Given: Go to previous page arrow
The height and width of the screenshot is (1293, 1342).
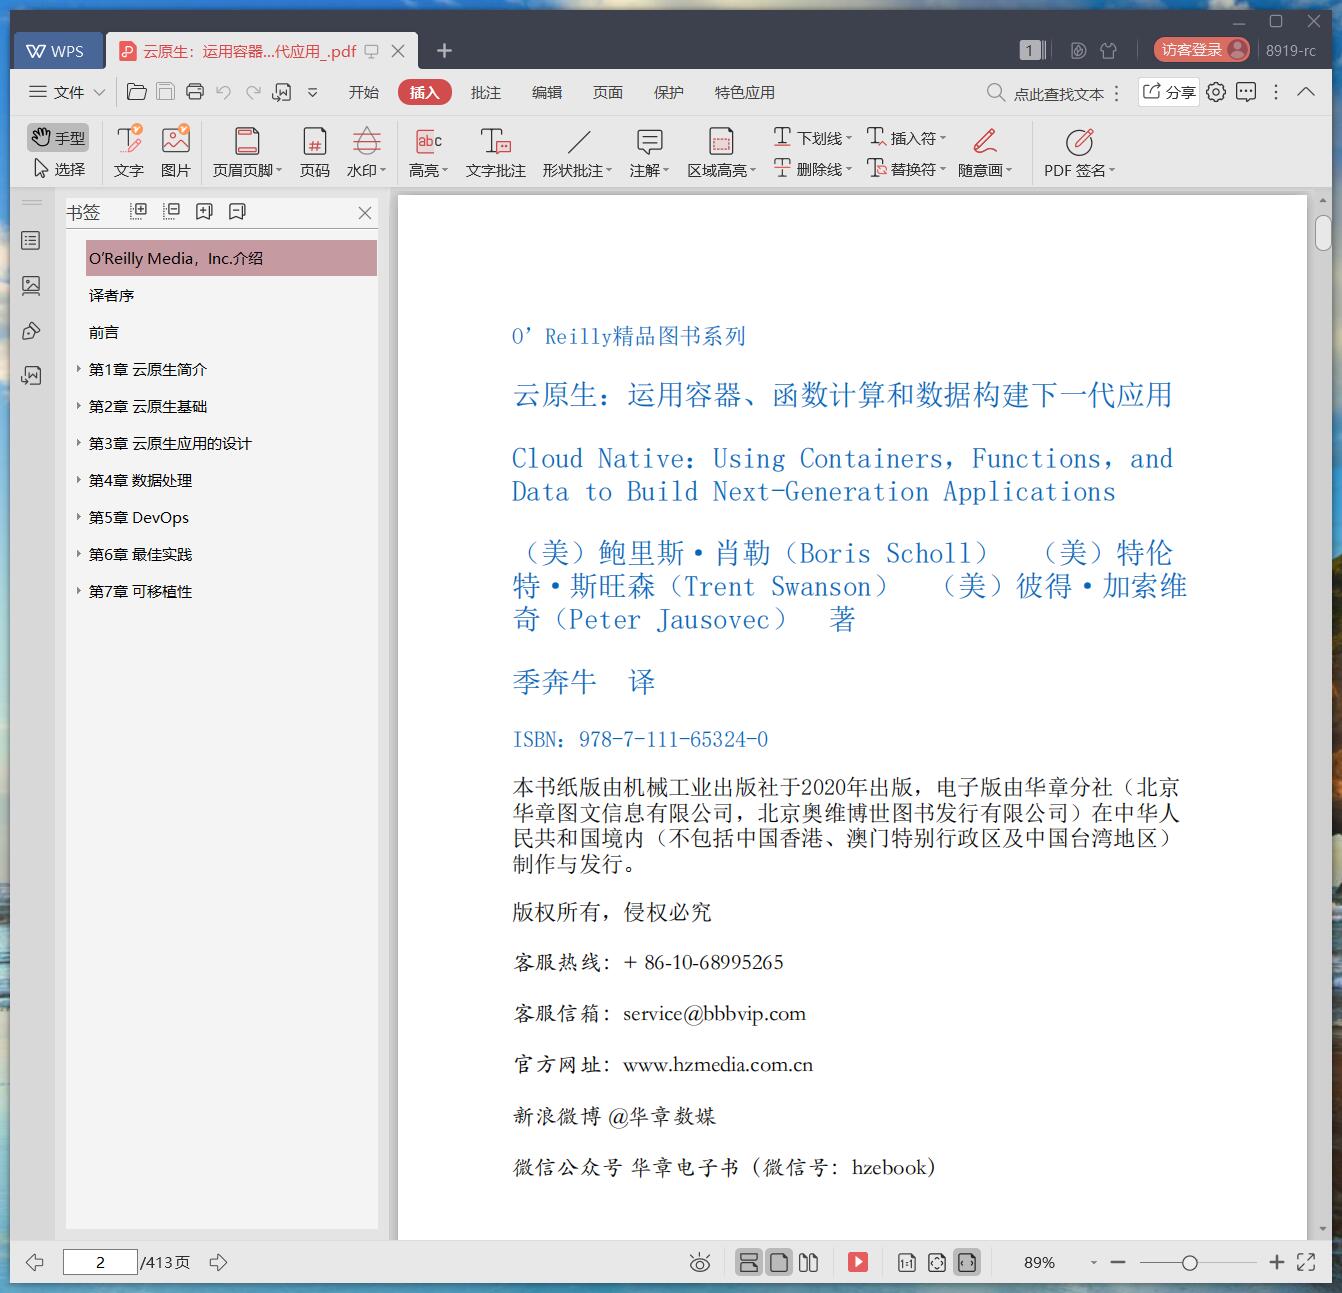Looking at the screenshot, I should [x=35, y=1262].
